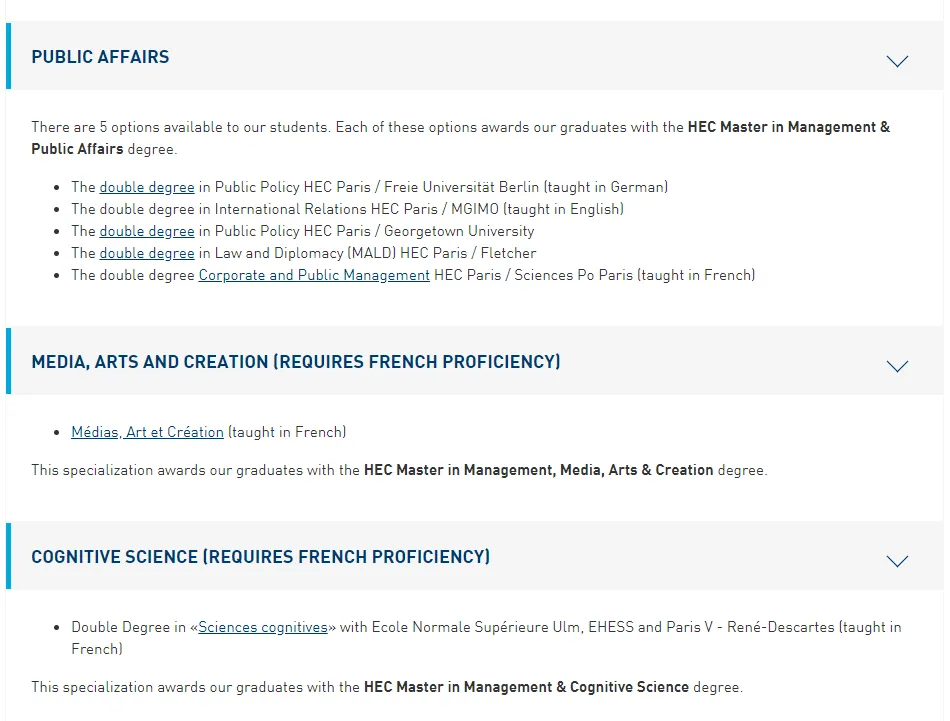Screen dimensions: 950x721
Task: Collapse the Cognitive Science chevron arrow
Action: (x=897, y=561)
